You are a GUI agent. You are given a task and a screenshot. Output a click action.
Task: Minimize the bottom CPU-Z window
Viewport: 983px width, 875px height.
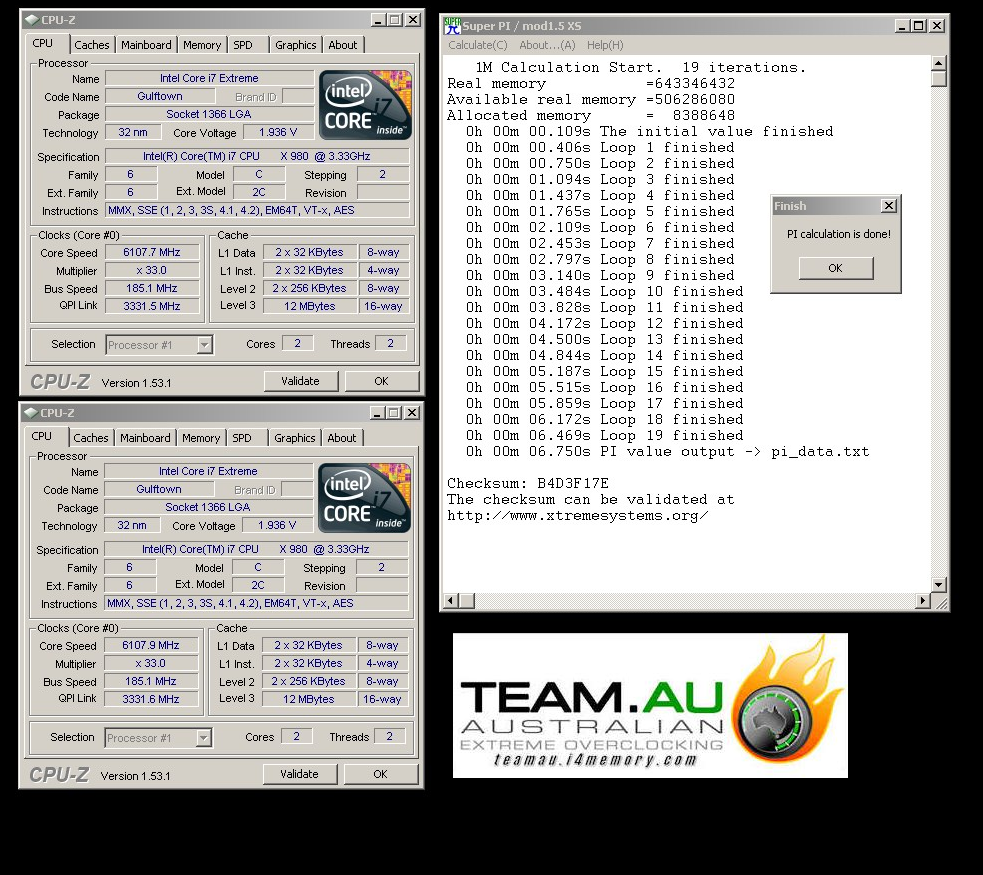point(377,413)
